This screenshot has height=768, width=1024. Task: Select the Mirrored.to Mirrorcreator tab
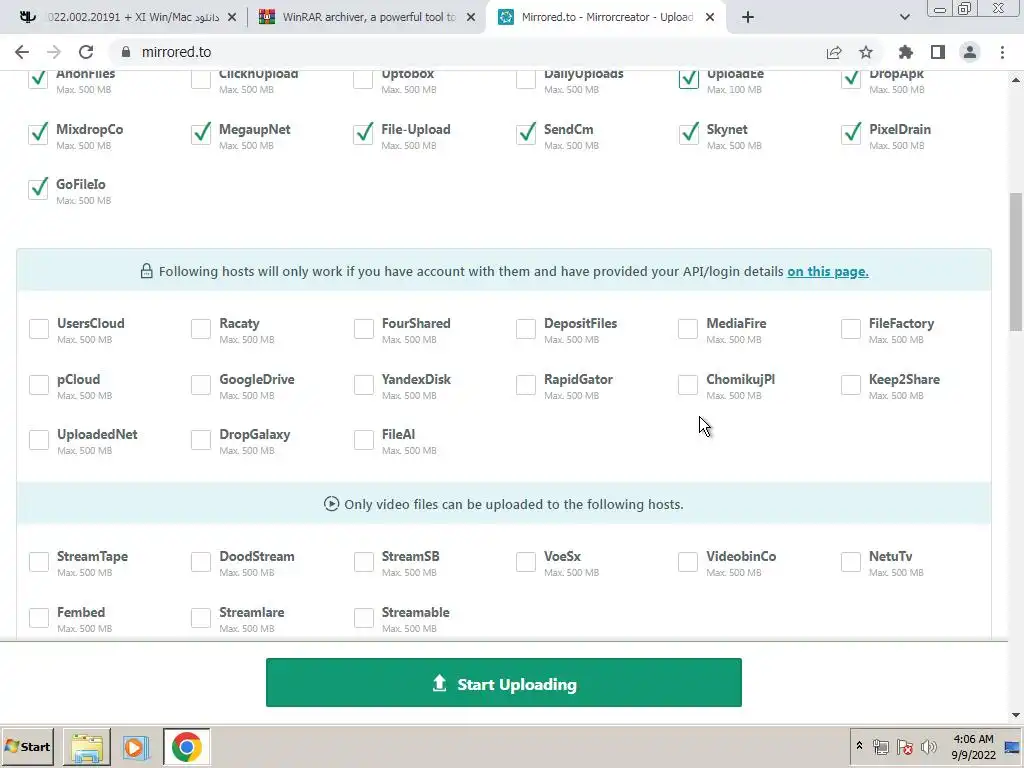pyautogui.click(x=607, y=18)
